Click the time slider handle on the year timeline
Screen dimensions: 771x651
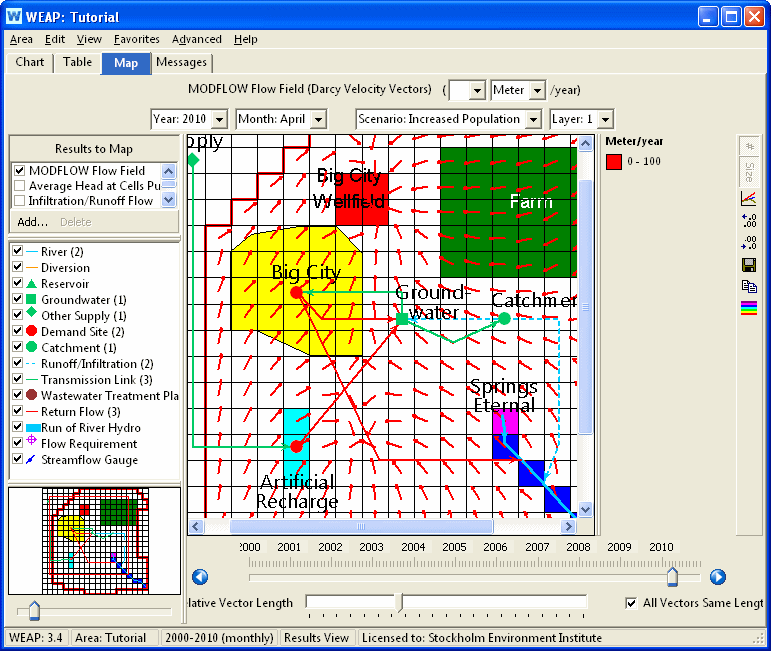[x=672, y=576]
